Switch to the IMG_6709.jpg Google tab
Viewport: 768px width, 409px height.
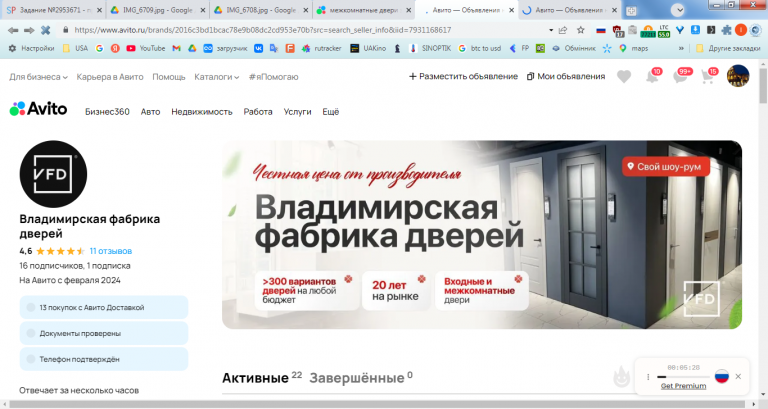pyautogui.click(x=156, y=10)
